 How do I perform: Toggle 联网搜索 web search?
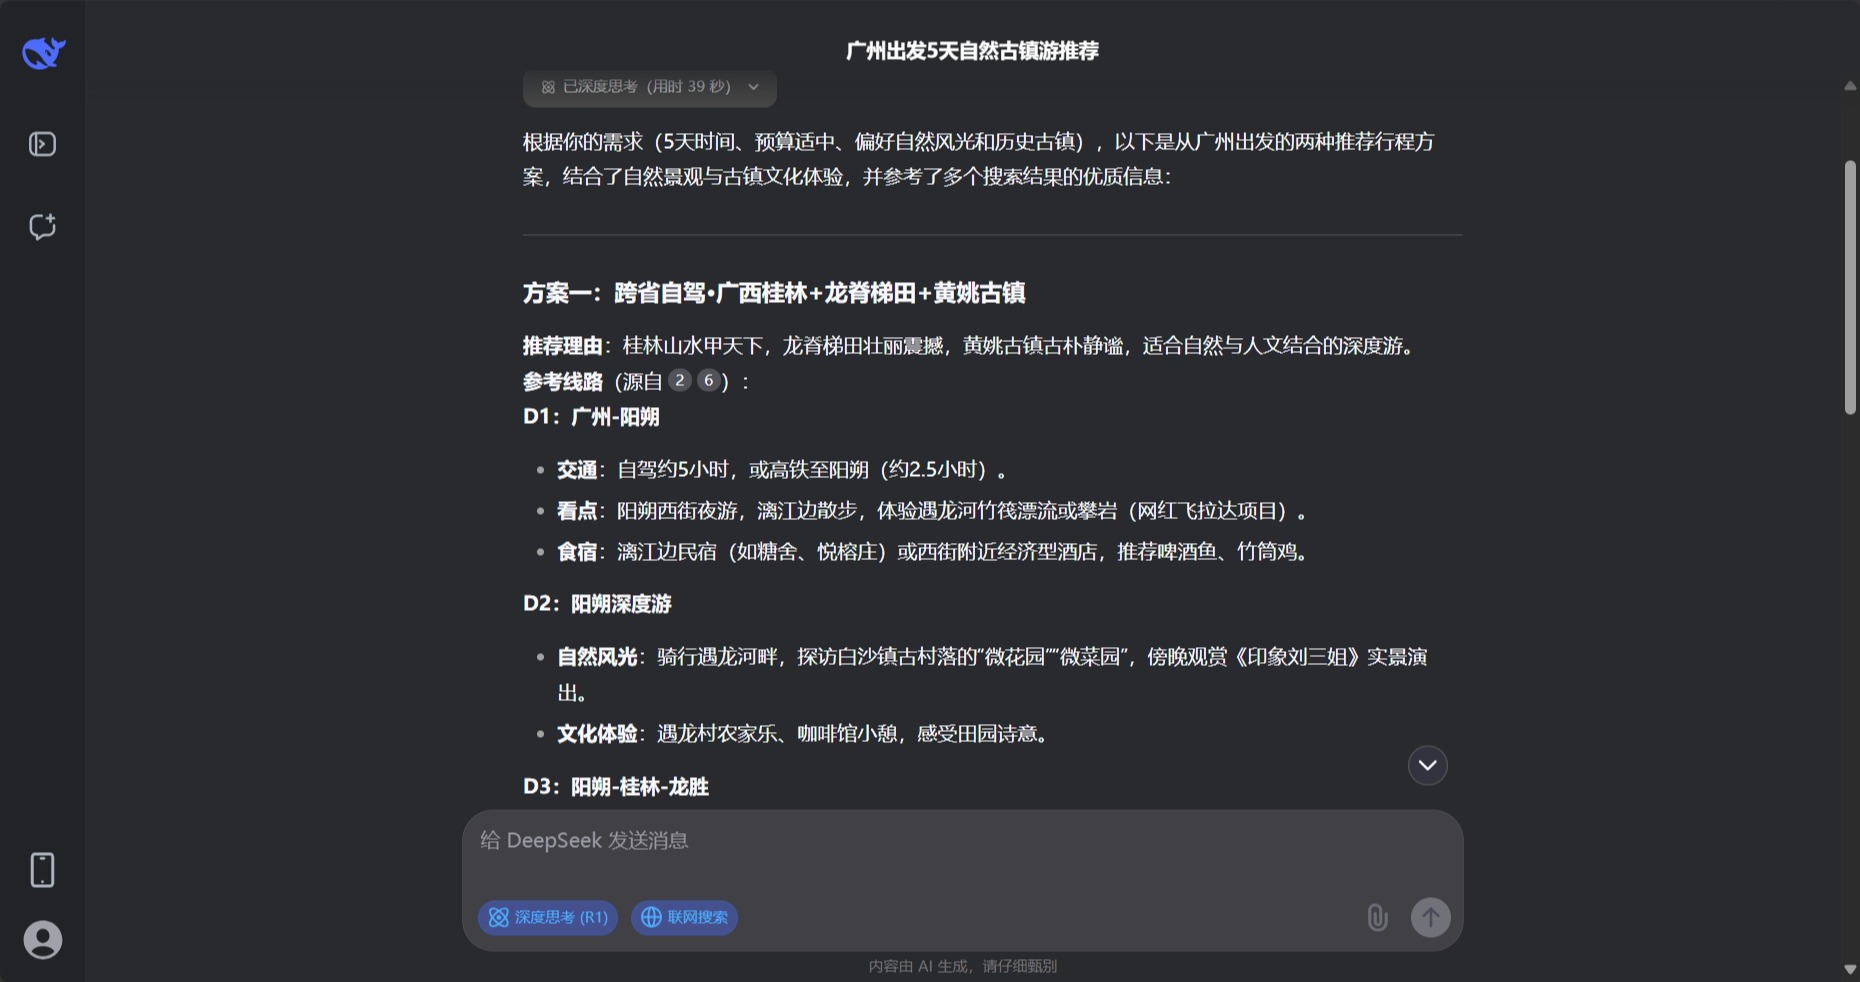tap(684, 917)
